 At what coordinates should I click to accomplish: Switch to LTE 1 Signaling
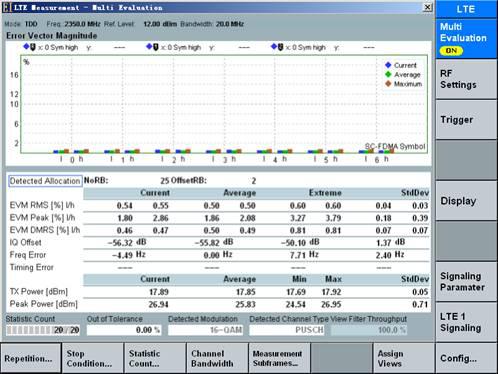click(x=466, y=322)
